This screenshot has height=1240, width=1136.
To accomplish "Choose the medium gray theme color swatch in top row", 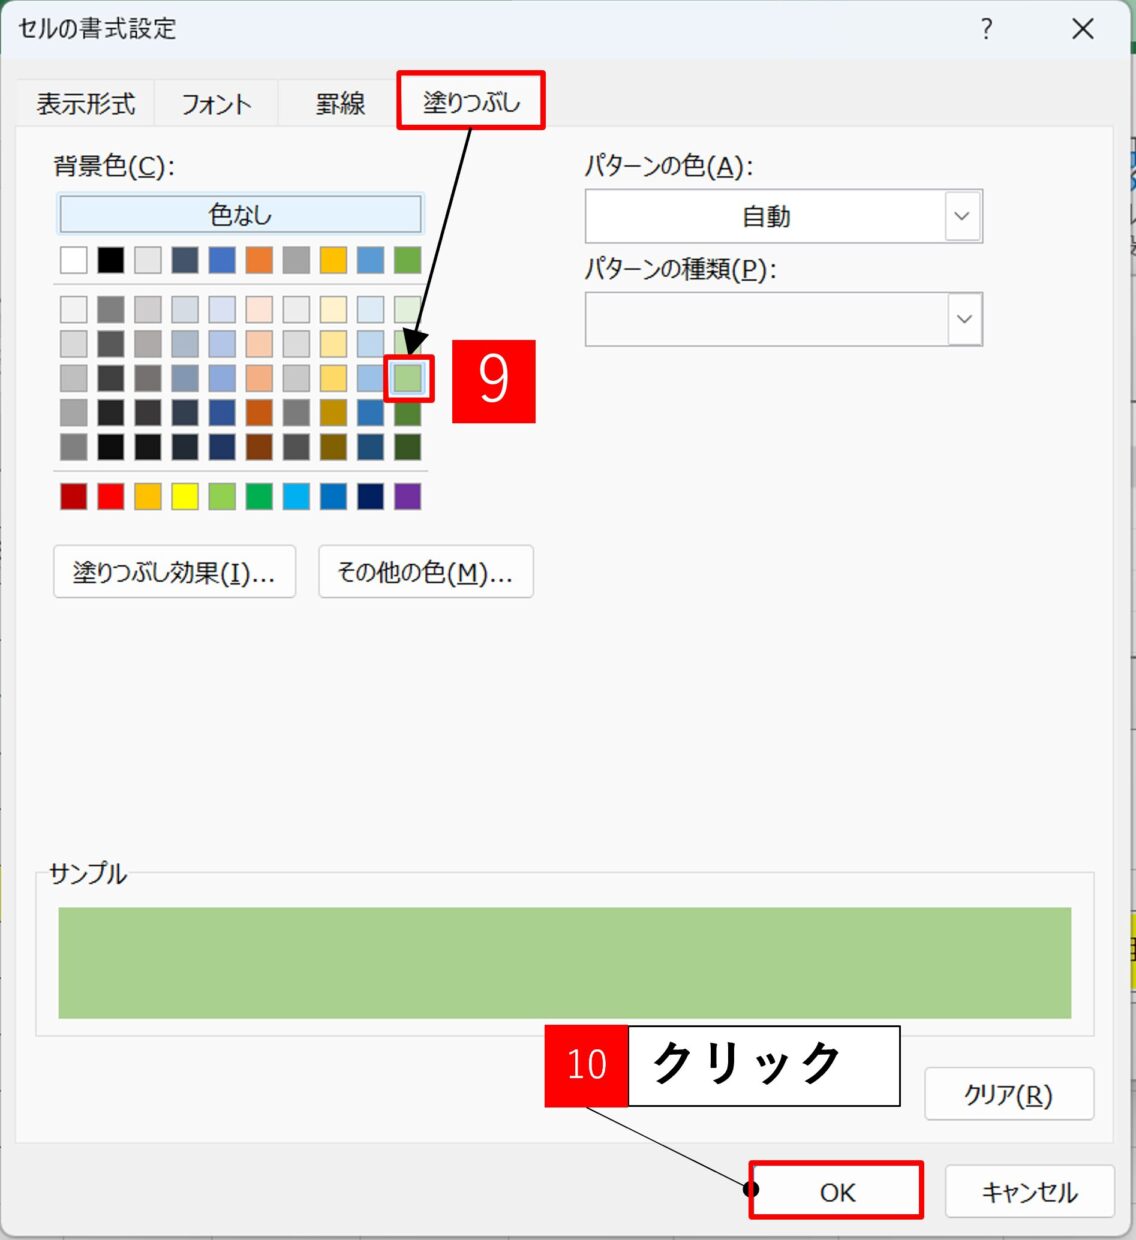I will [296, 260].
